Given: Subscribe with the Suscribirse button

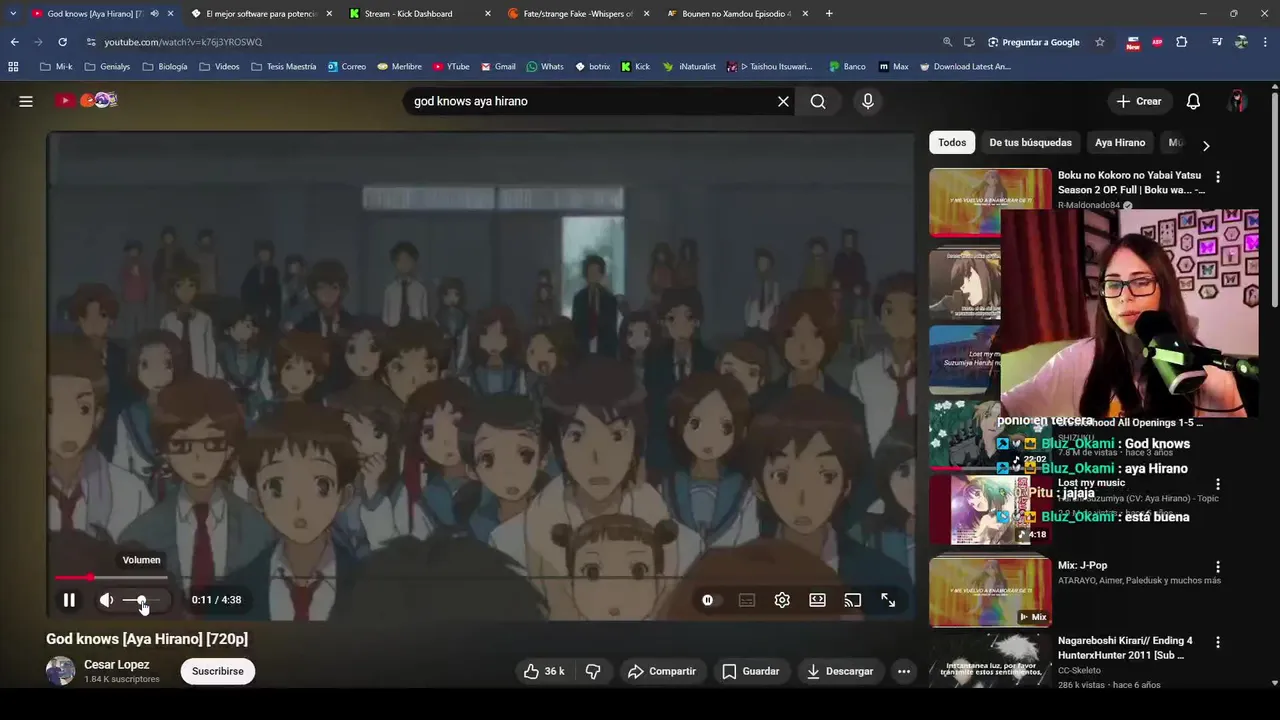Looking at the screenshot, I should pyautogui.click(x=218, y=671).
